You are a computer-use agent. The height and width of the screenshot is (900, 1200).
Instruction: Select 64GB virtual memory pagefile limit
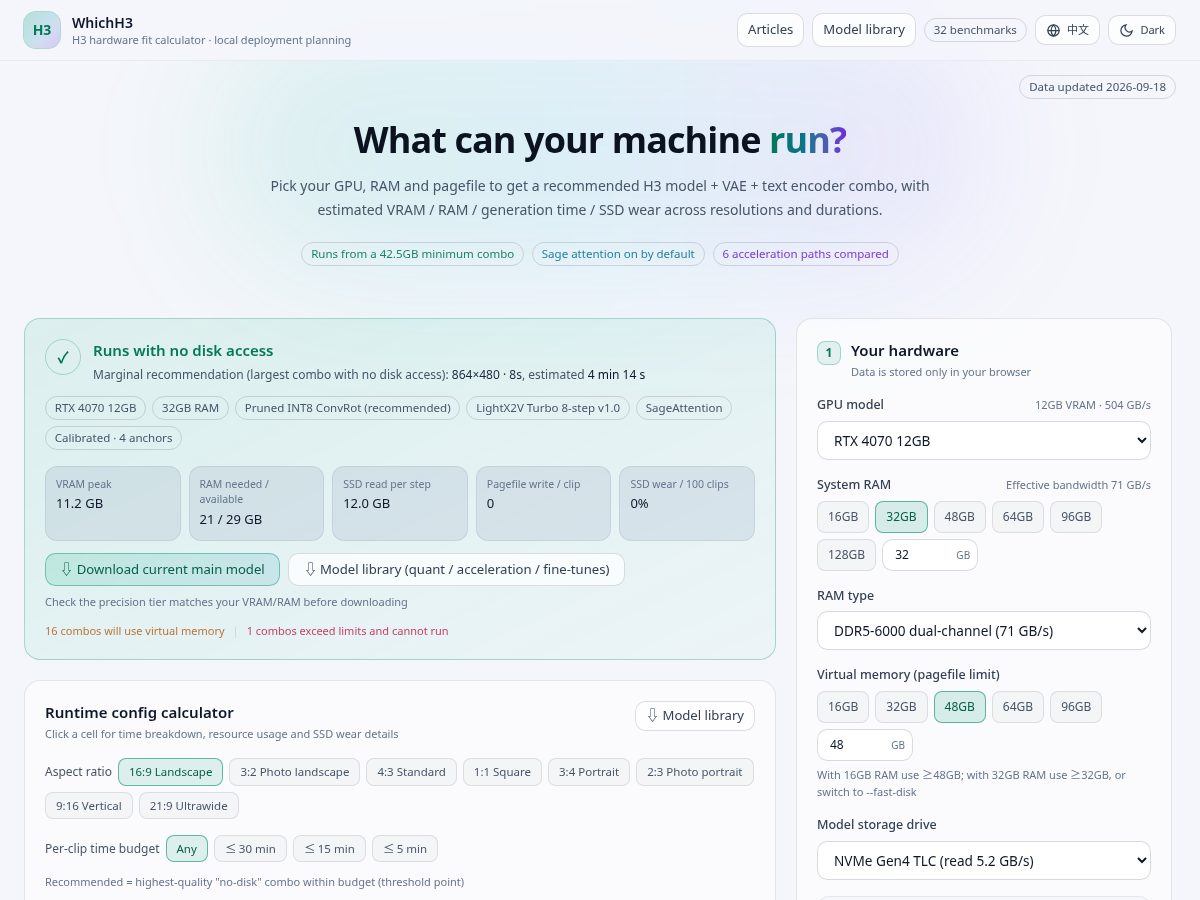[1017, 706]
